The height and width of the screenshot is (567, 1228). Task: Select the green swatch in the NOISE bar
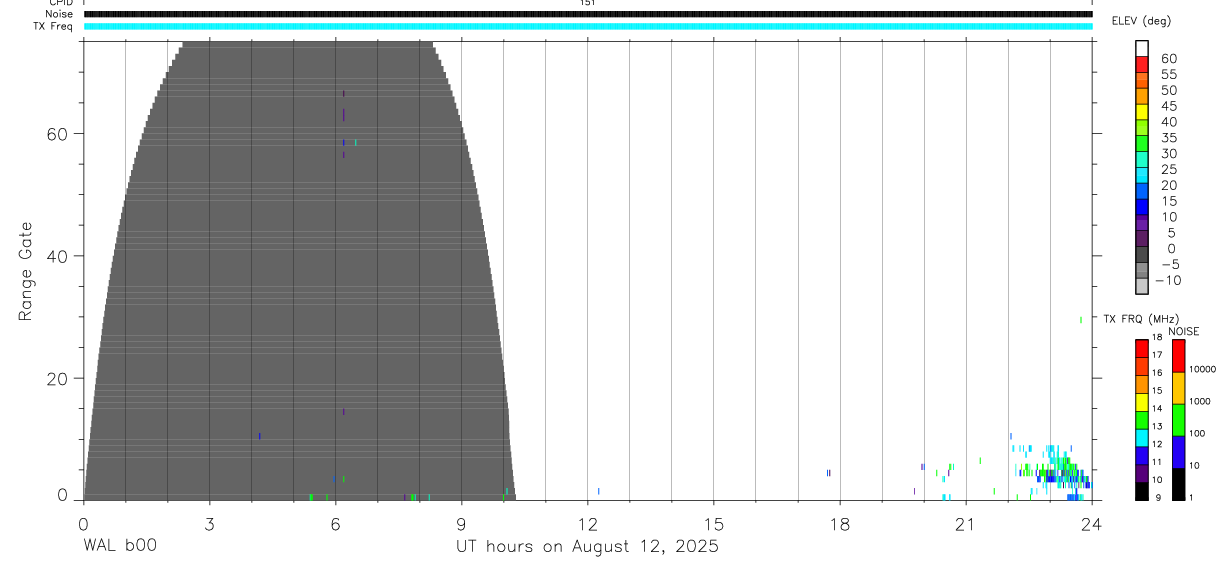click(x=1179, y=420)
